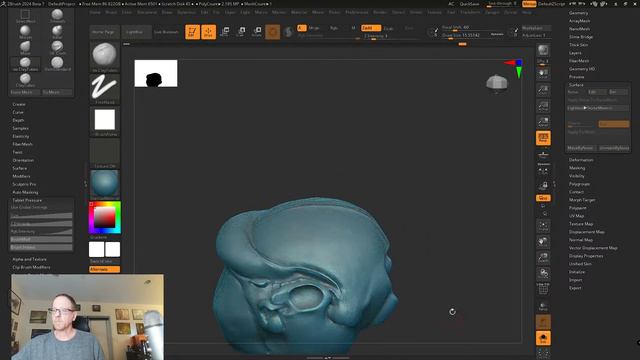Toggle the Mrgb button
The image size is (640, 360).
(313, 28)
